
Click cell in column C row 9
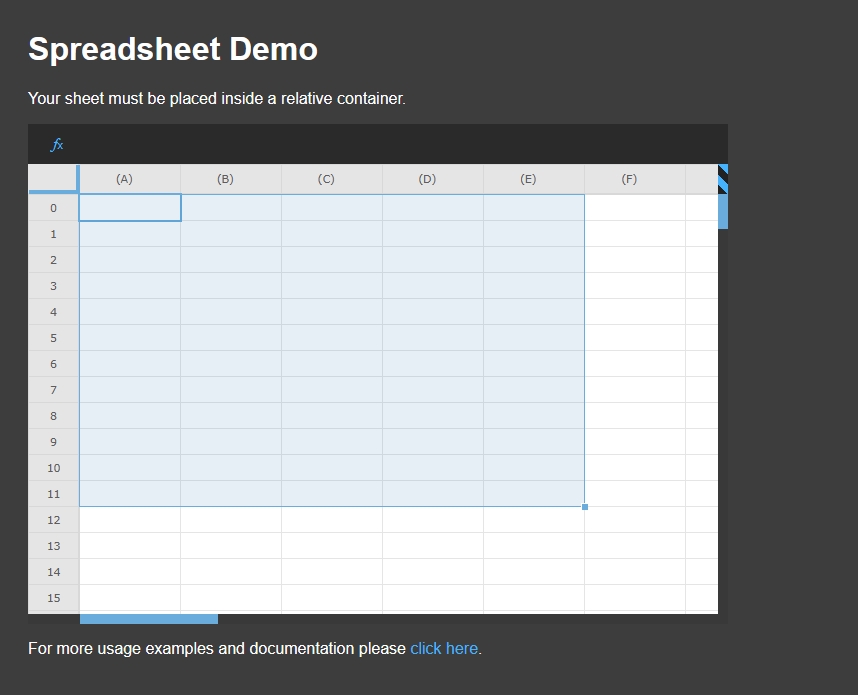[332, 442]
